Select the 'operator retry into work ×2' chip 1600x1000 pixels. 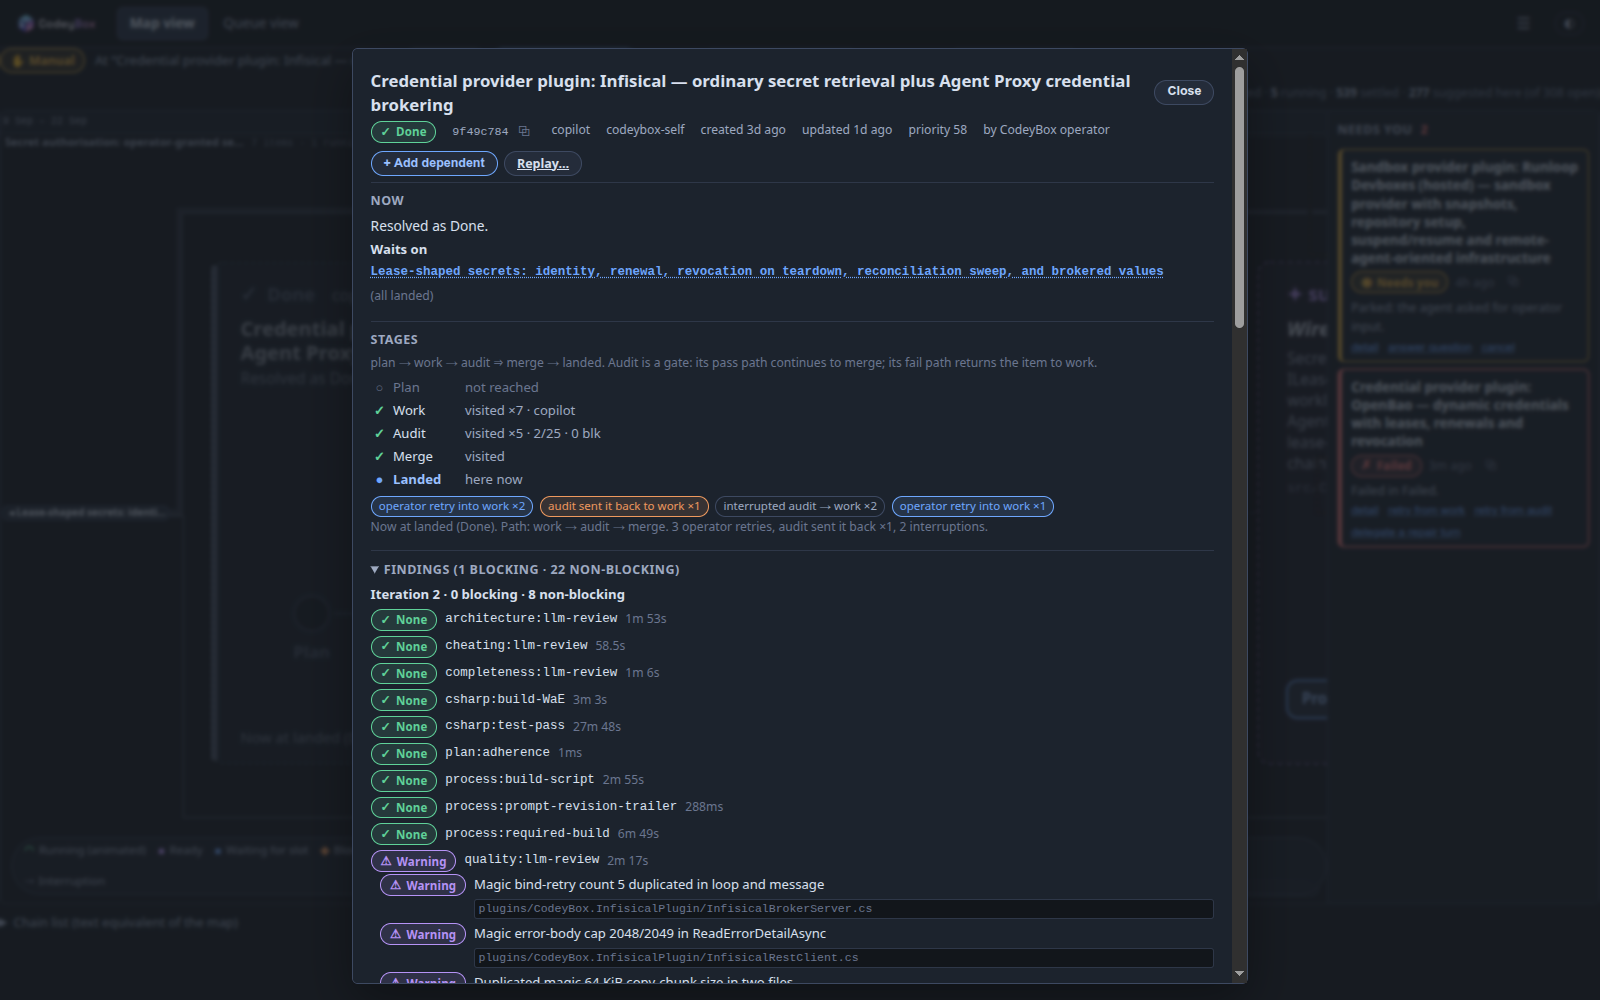click(452, 507)
